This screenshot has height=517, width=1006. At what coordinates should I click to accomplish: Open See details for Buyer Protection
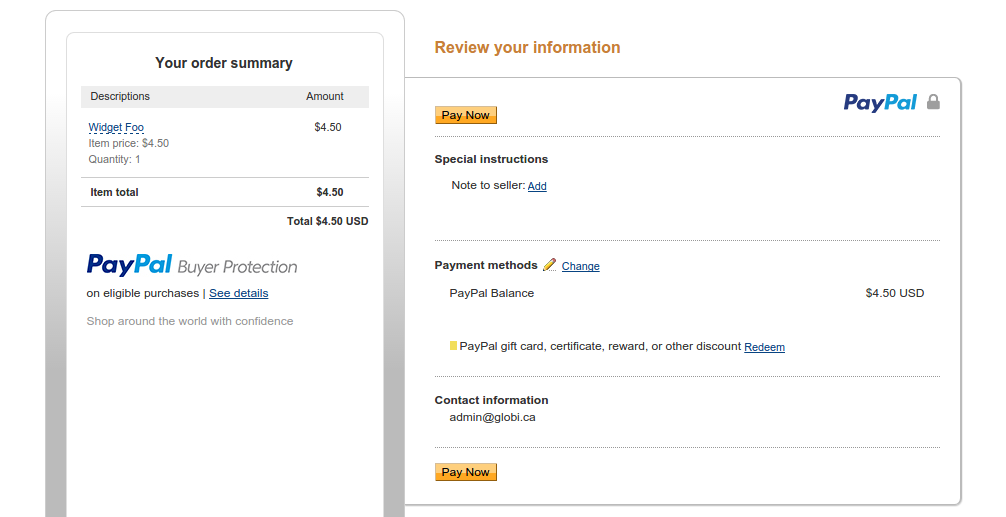(x=239, y=293)
